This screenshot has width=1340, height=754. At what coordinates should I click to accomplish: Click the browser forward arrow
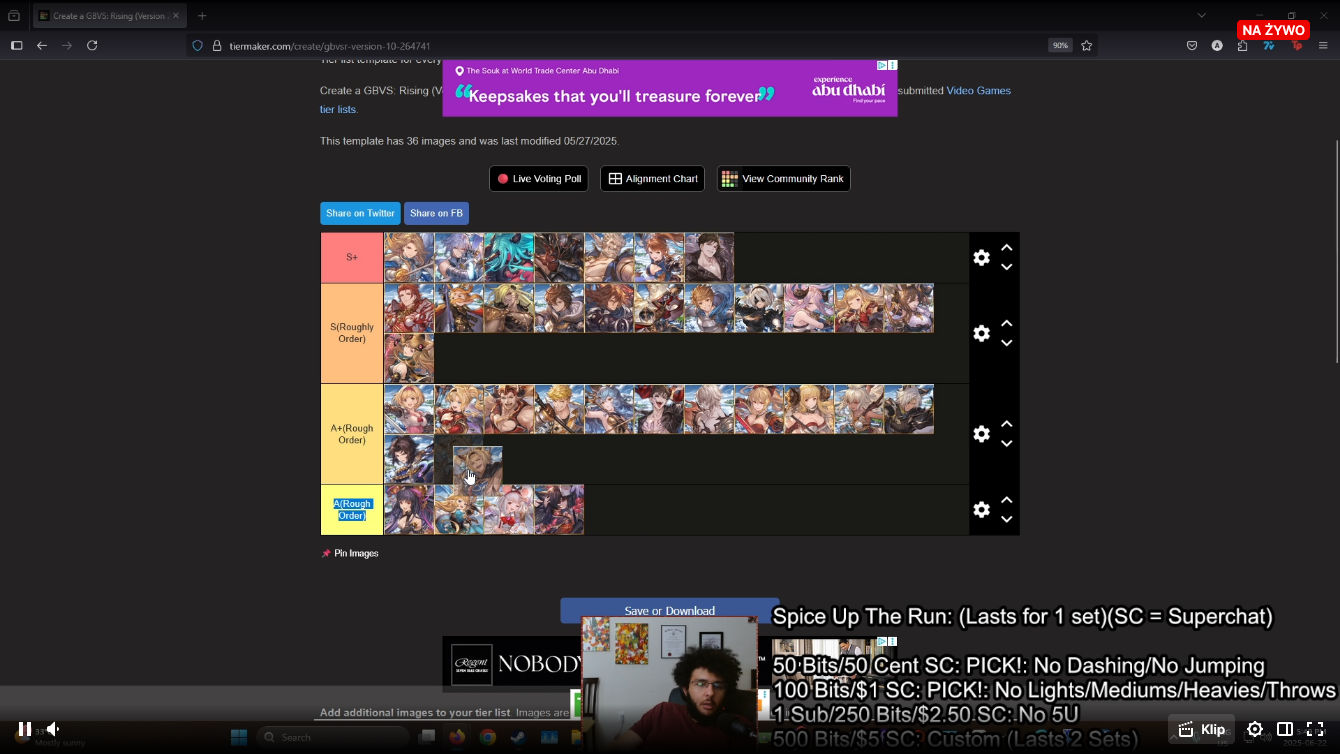[67, 45]
